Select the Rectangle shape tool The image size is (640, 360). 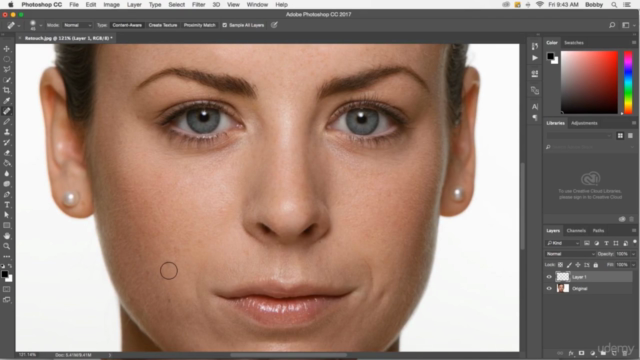tap(7, 226)
